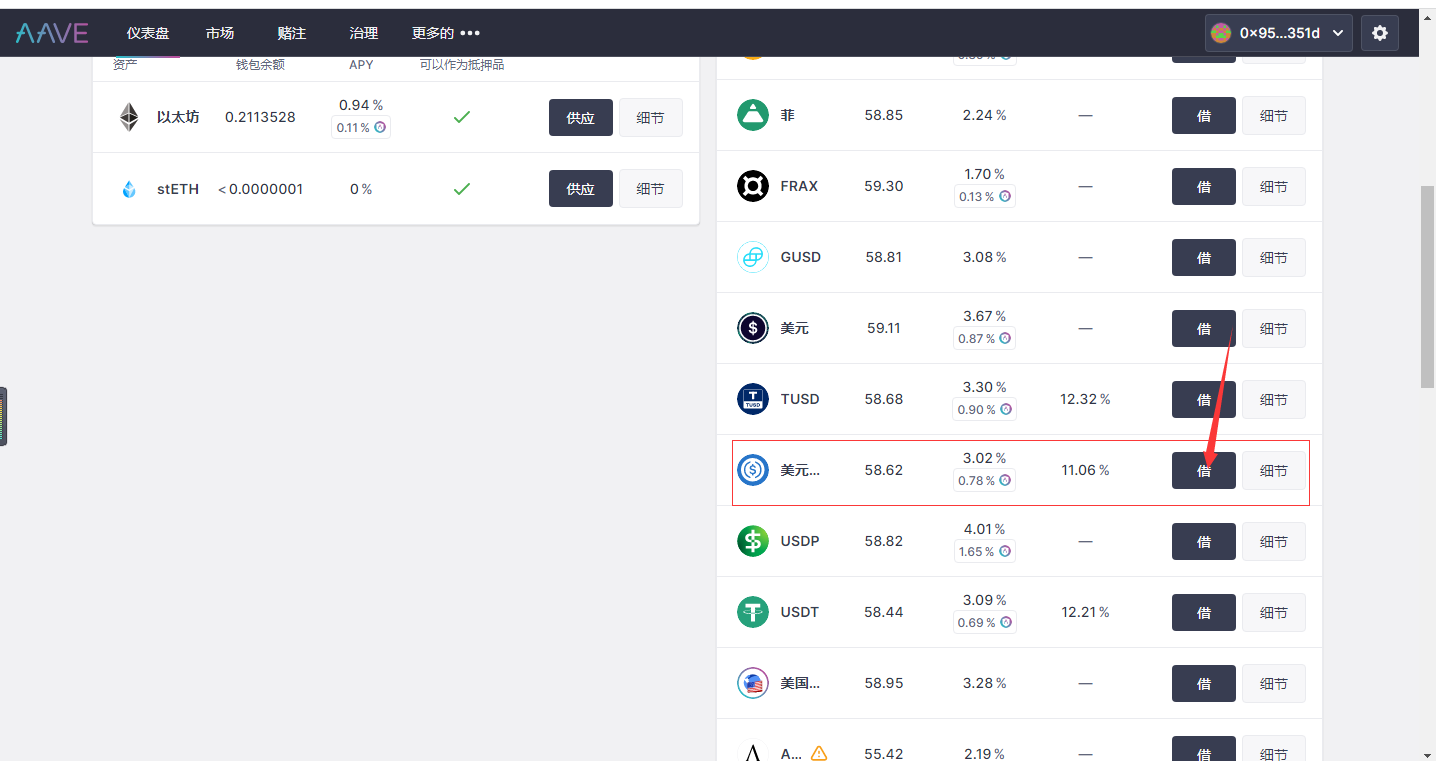1436x761 pixels.
Task: Click 借 in the USDT row
Action: (x=1204, y=612)
